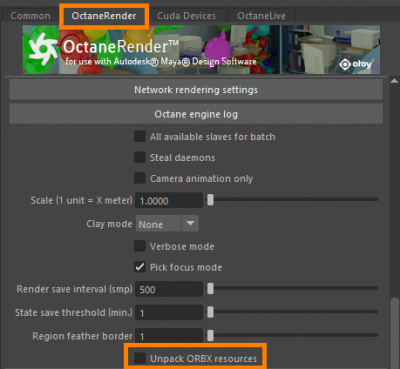Click the Octane pinwheel logo icon
The width and height of the screenshot is (400, 369).
43,49
